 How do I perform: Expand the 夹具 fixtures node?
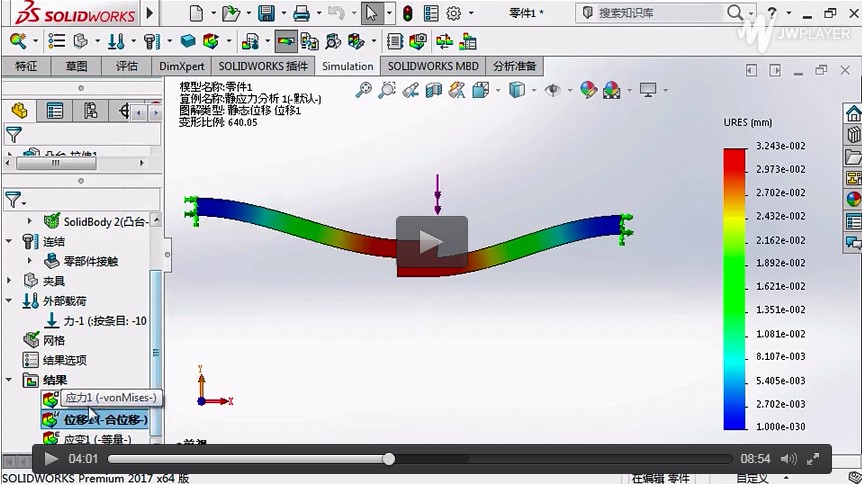10,281
